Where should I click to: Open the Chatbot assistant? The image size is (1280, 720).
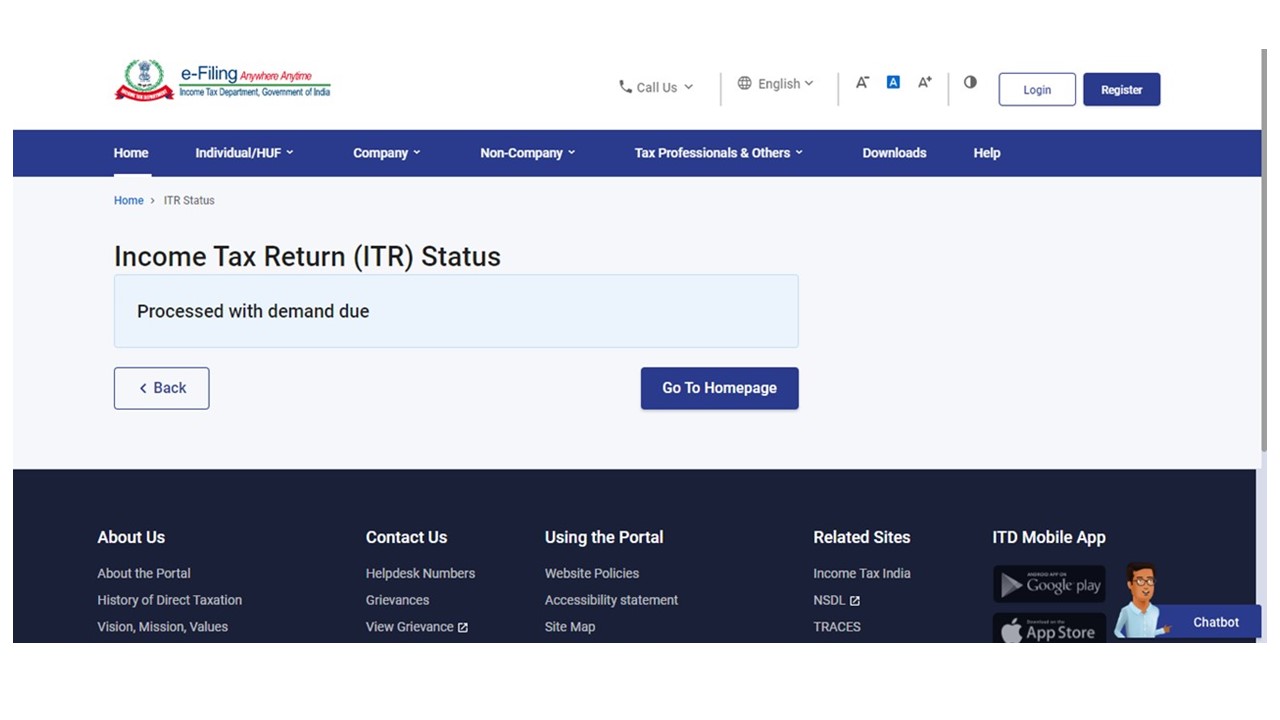pos(1215,622)
